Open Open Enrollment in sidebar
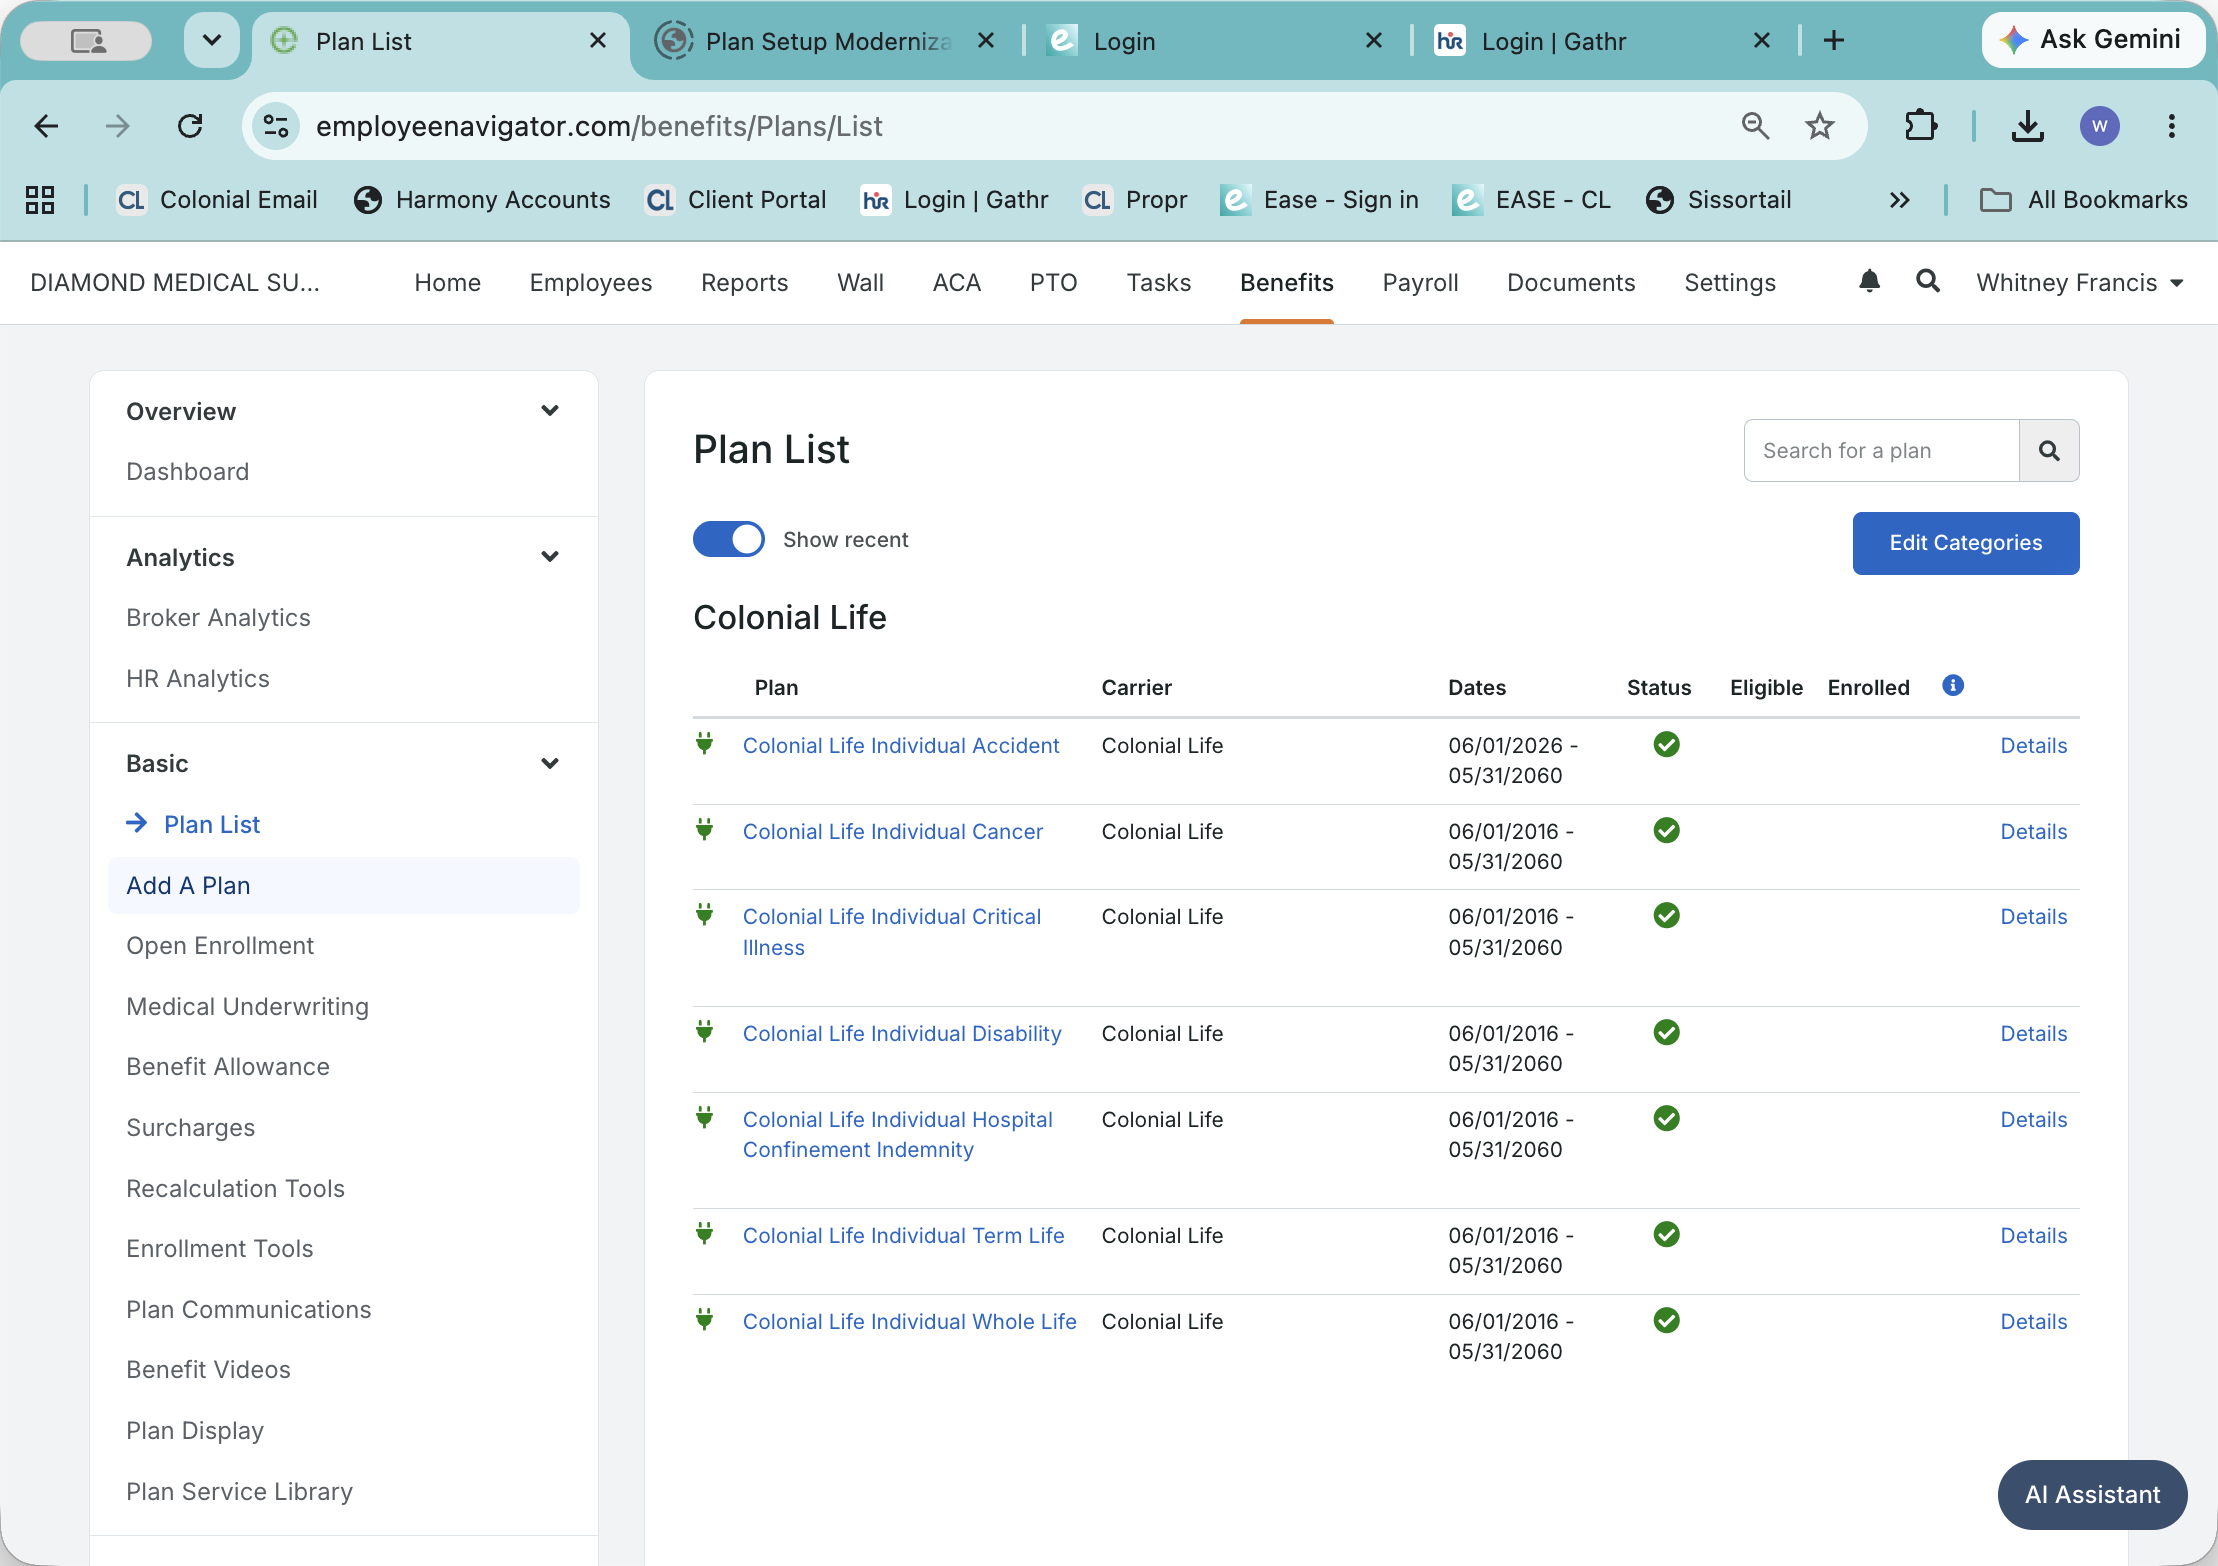Image resolution: width=2218 pixels, height=1566 pixels. point(220,945)
